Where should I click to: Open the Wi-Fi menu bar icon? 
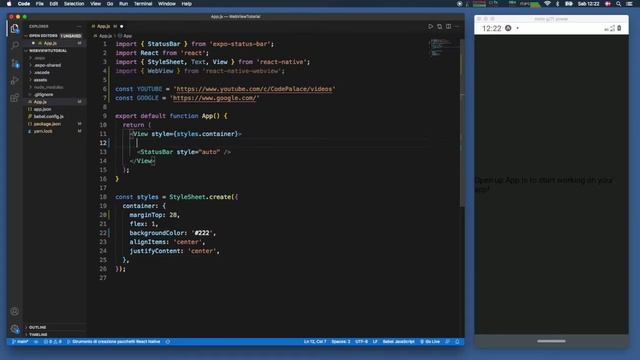[x=547, y=4]
